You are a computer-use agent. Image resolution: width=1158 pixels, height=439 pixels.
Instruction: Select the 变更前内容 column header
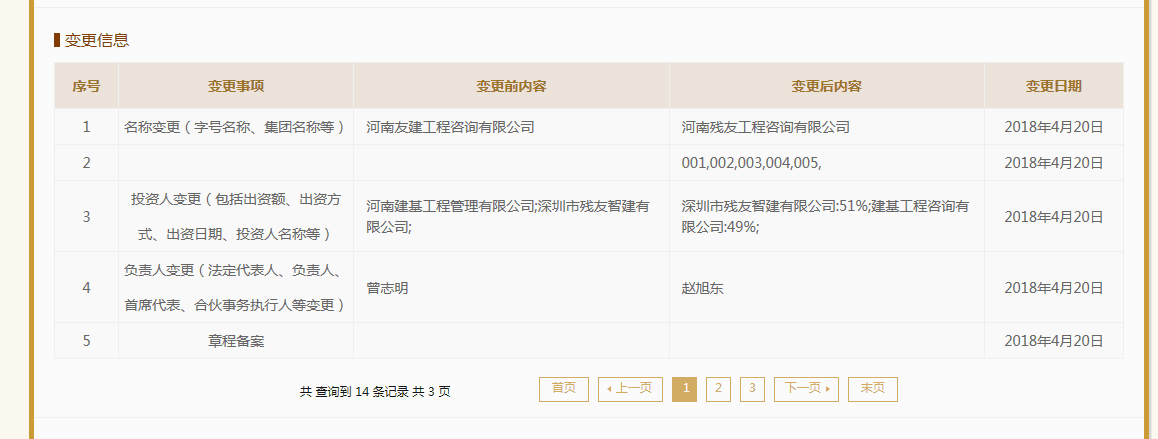click(511, 86)
